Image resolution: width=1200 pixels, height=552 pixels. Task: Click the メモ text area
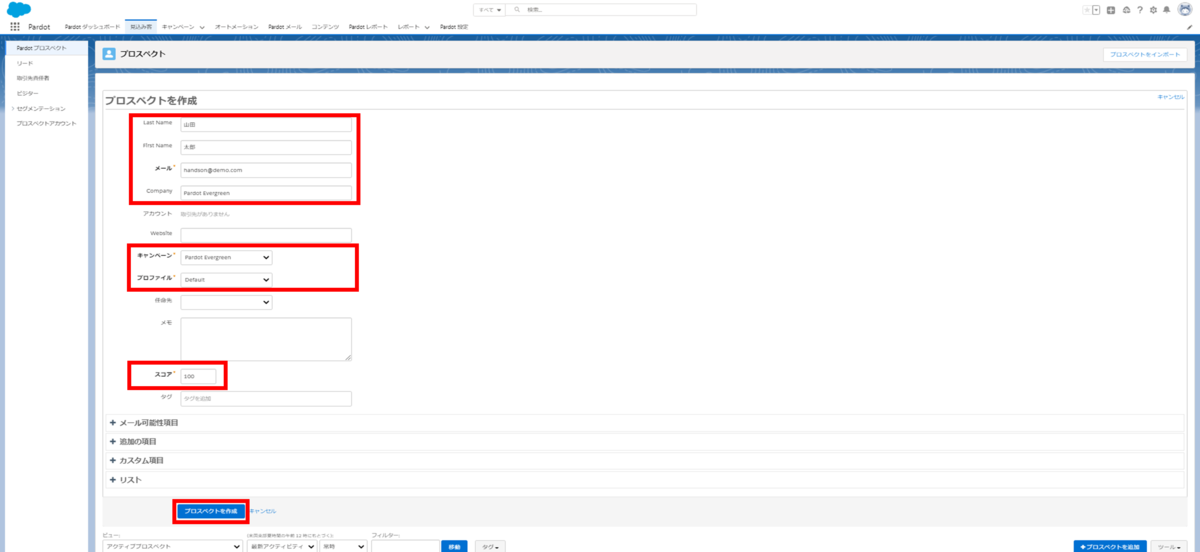(x=266, y=339)
